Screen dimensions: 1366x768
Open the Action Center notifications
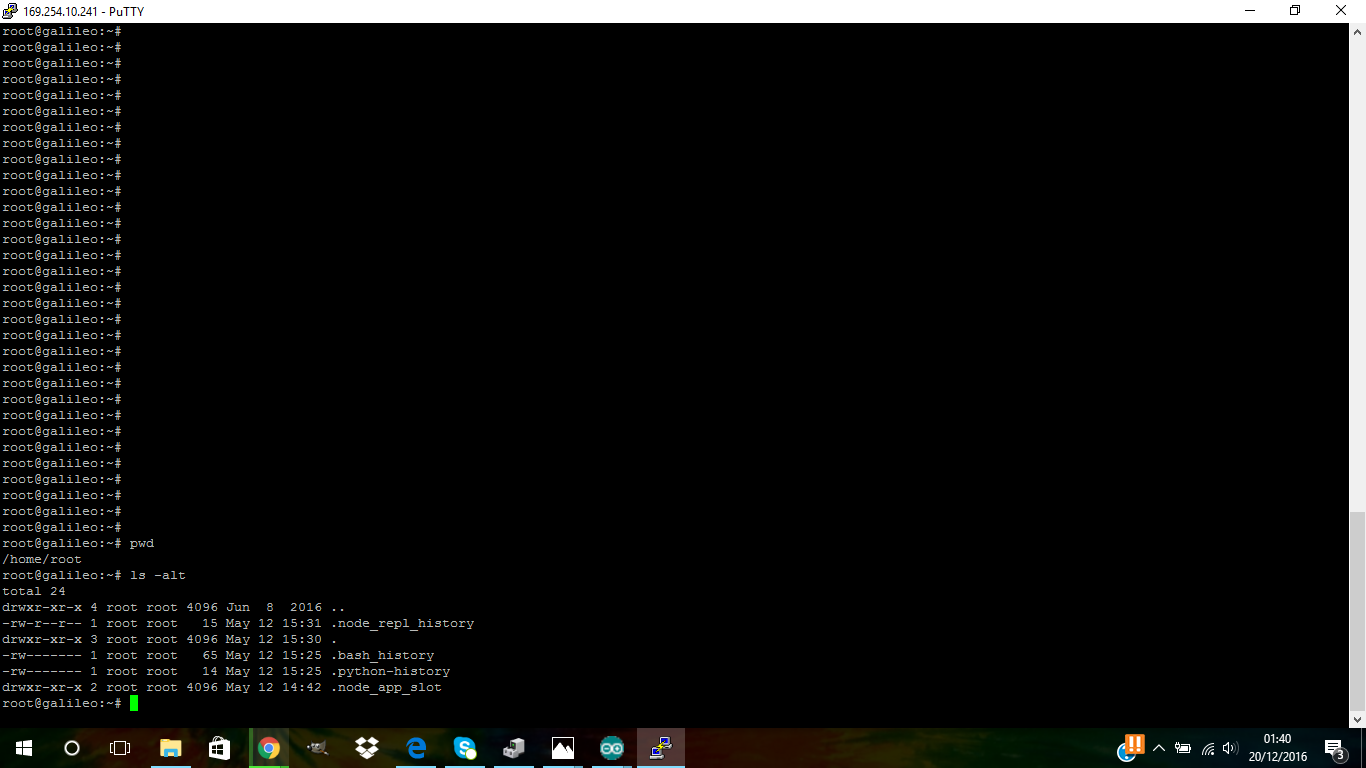tap(1334, 748)
